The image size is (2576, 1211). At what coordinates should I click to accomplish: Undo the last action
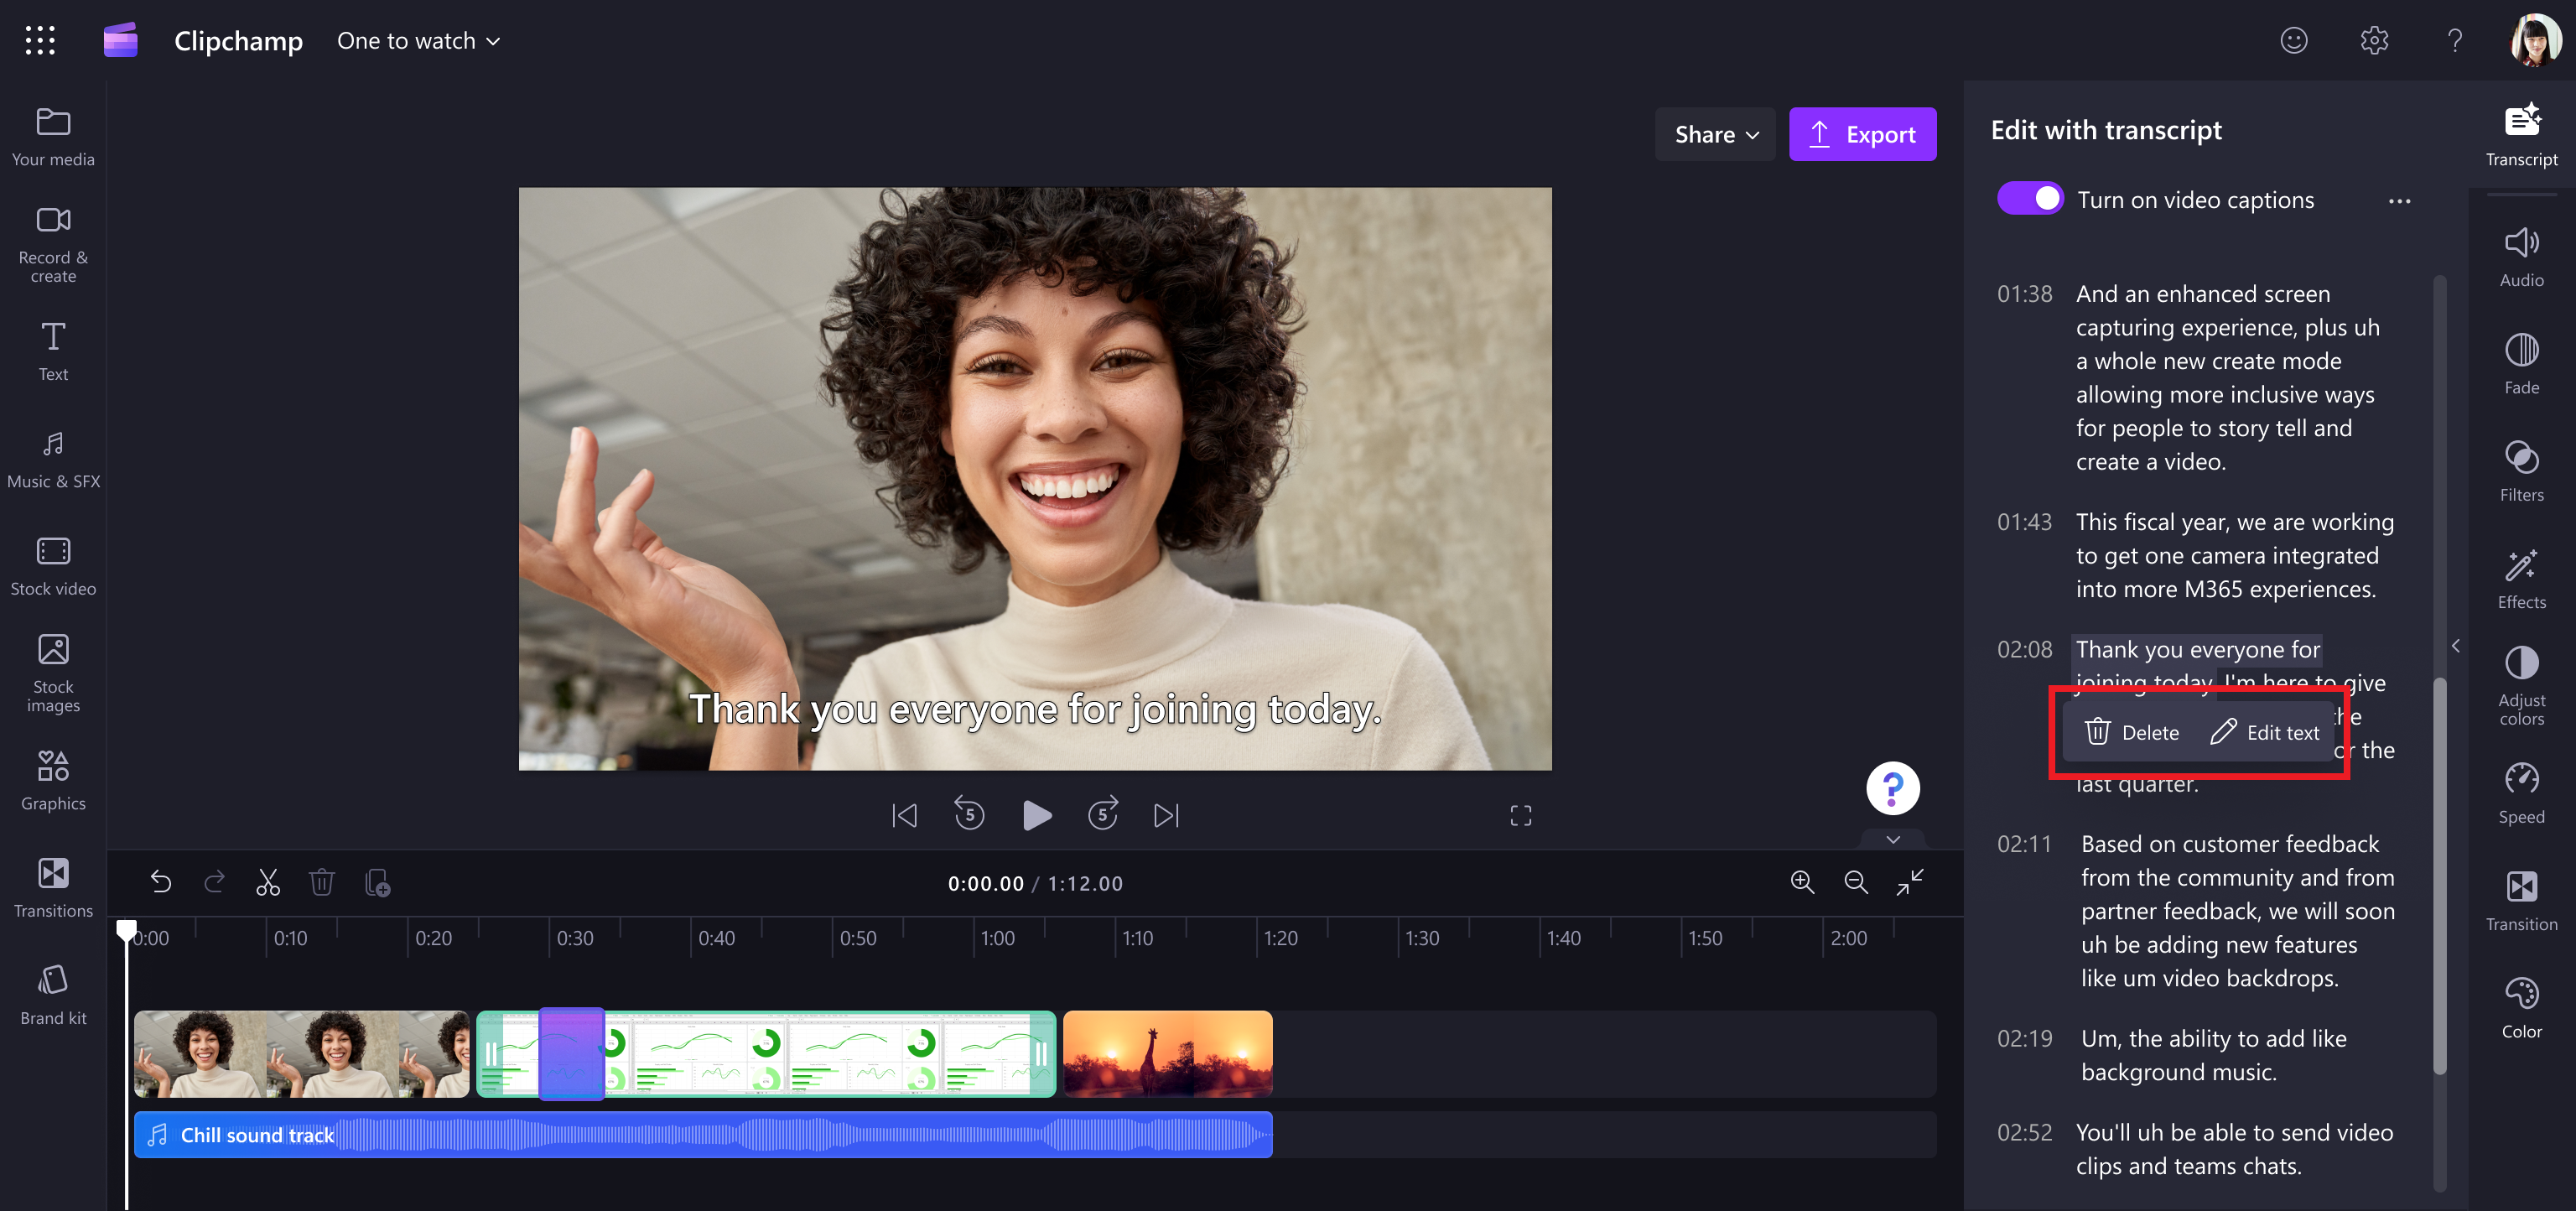tap(162, 882)
